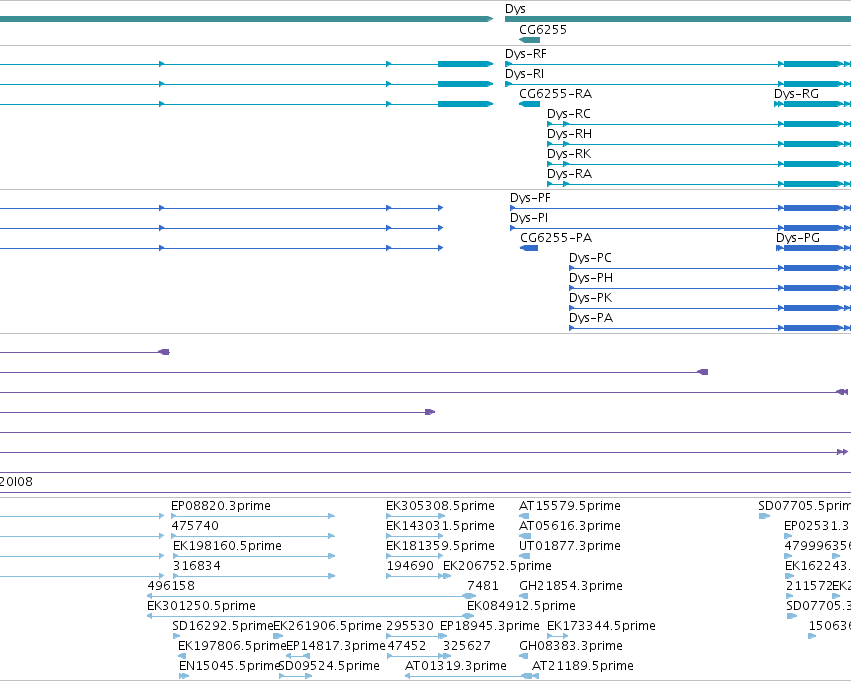
Task: Click the Dys gene label
Action: point(515,9)
